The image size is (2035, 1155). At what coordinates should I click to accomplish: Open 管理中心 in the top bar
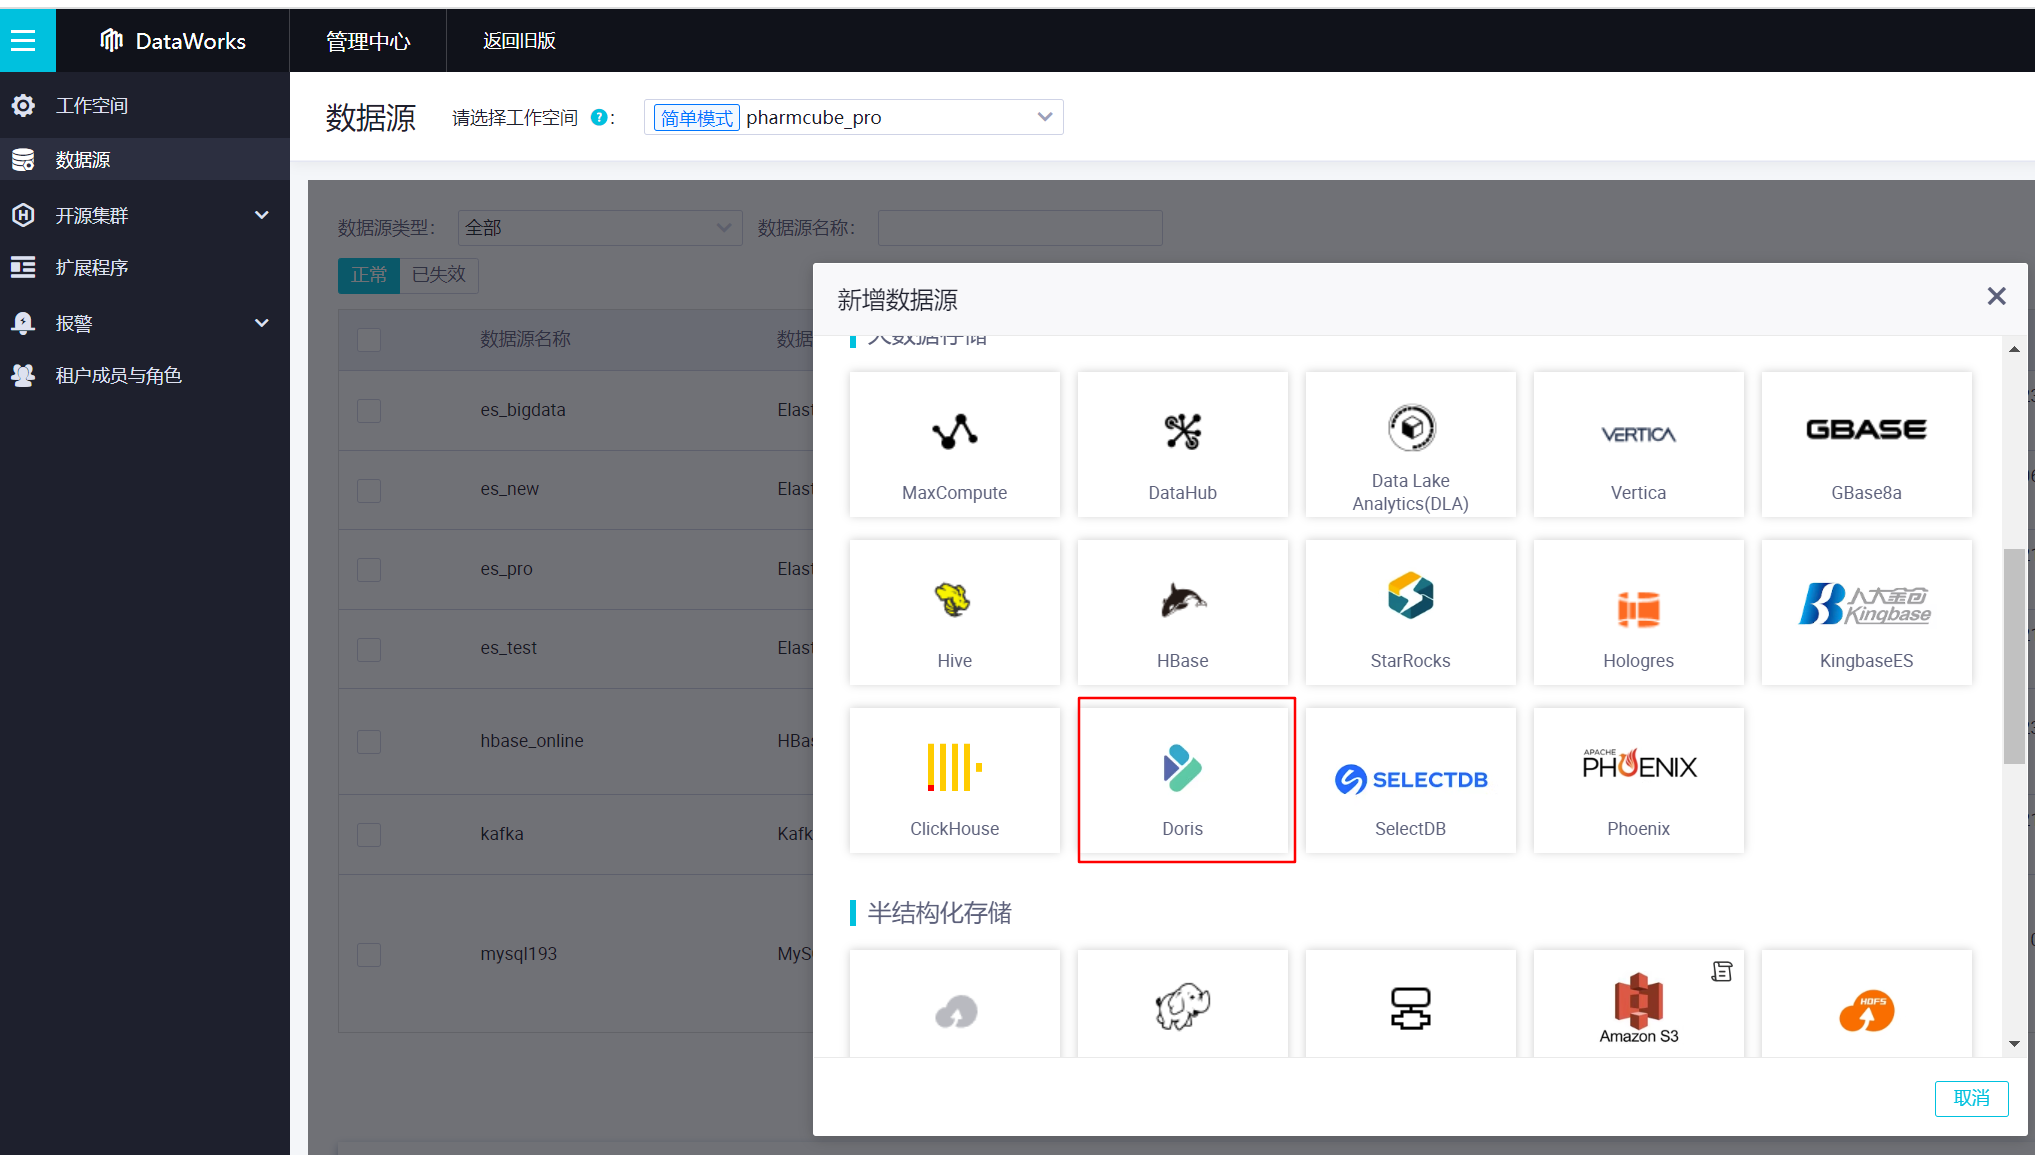(368, 41)
